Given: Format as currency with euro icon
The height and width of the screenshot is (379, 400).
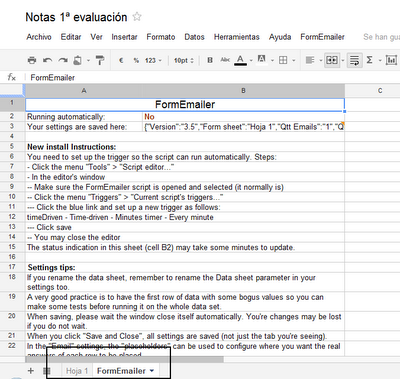Looking at the screenshot, I should tap(121, 60).
